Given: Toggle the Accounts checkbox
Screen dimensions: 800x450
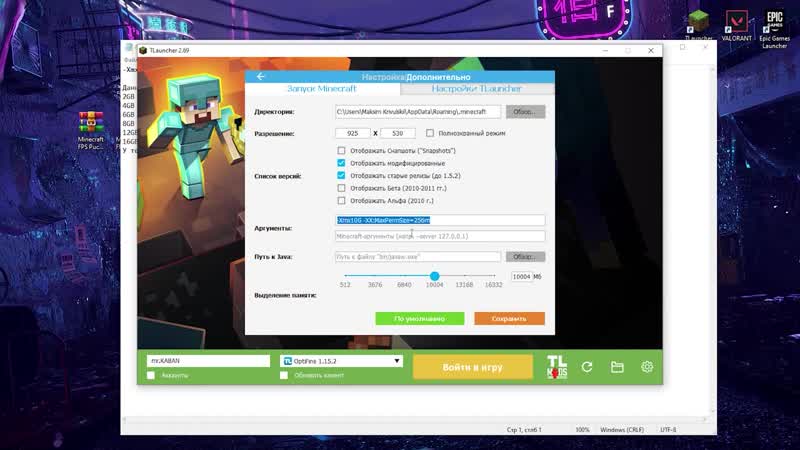Looking at the screenshot, I should click(x=151, y=376).
